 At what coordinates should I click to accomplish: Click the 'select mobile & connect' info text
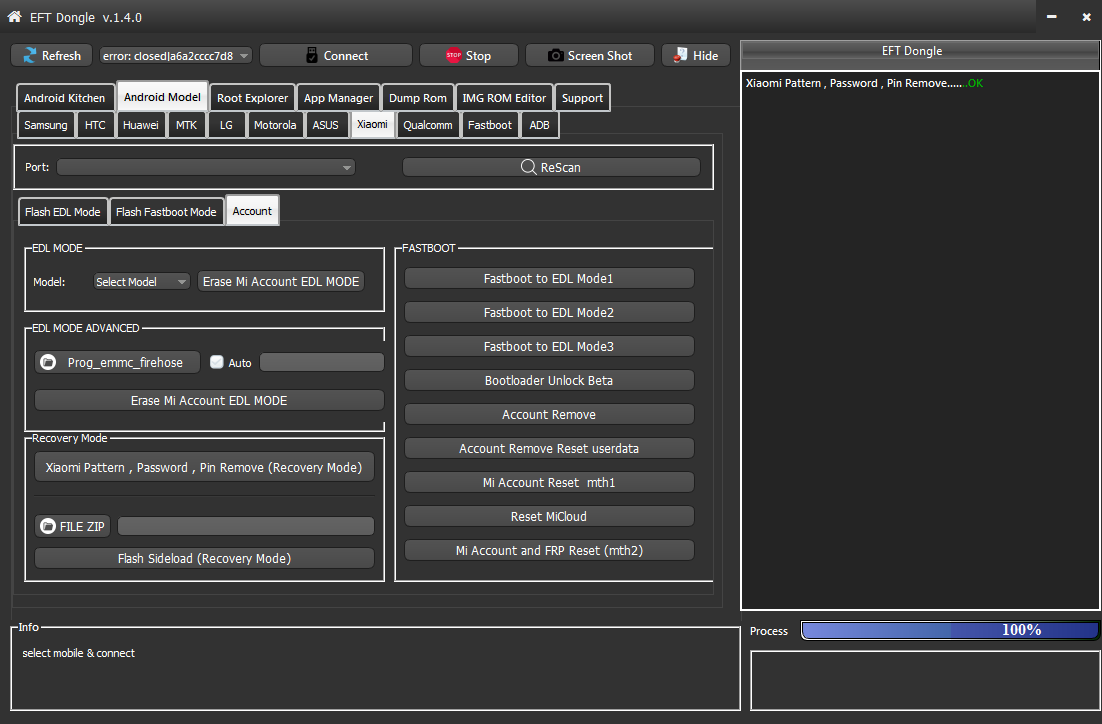point(79,653)
